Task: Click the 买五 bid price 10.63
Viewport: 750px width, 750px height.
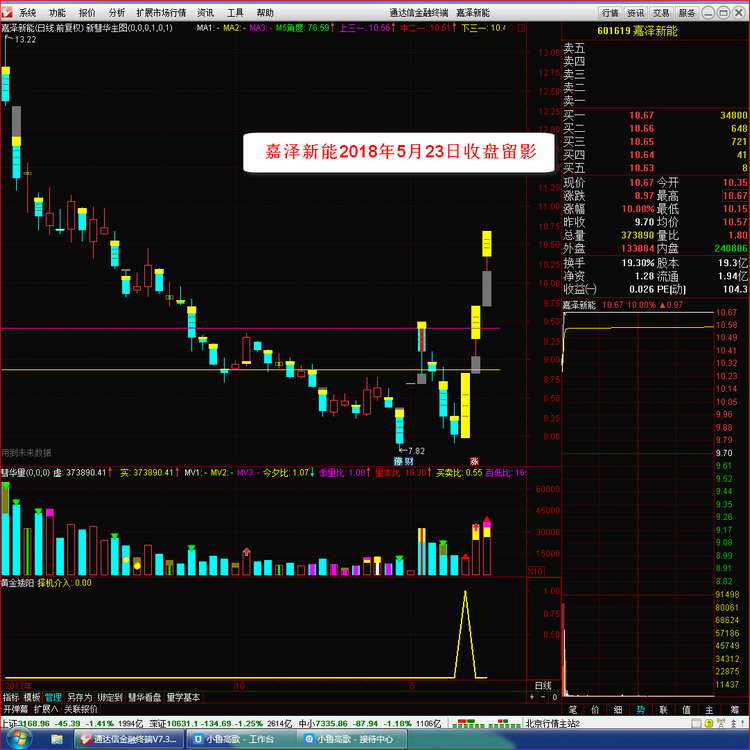Action: [x=641, y=168]
